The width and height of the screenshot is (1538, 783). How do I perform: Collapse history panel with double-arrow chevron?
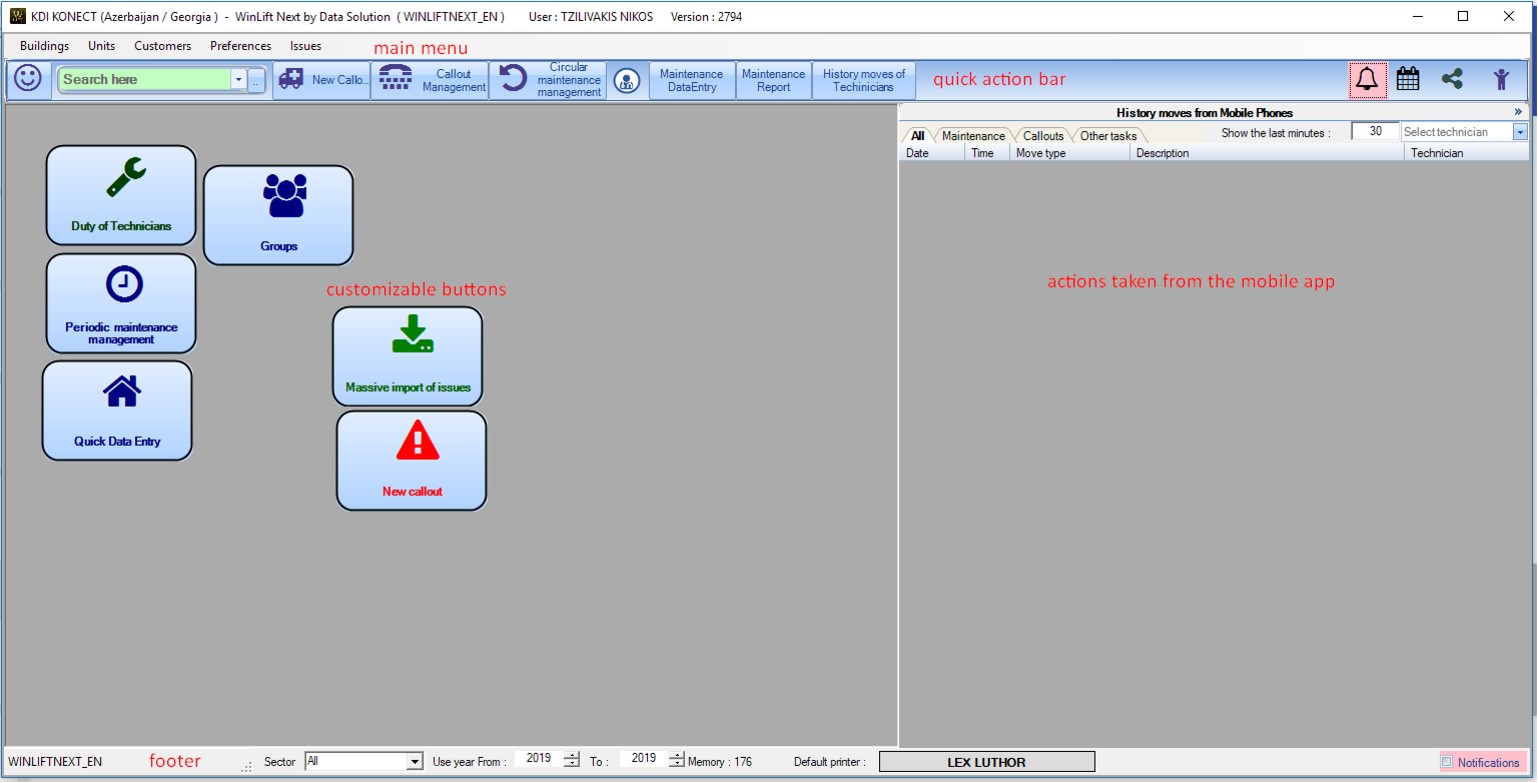pyautogui.click(x=1518, y=112)
